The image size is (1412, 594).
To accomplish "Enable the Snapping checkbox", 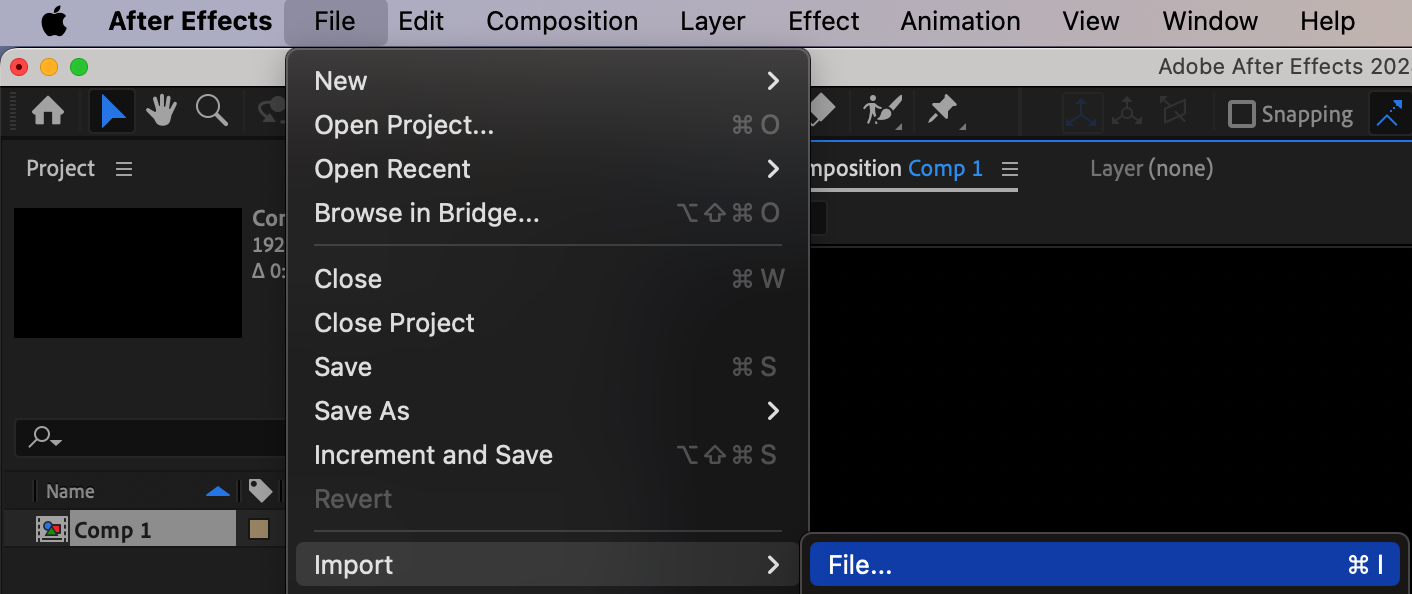I will point(1241,114).
